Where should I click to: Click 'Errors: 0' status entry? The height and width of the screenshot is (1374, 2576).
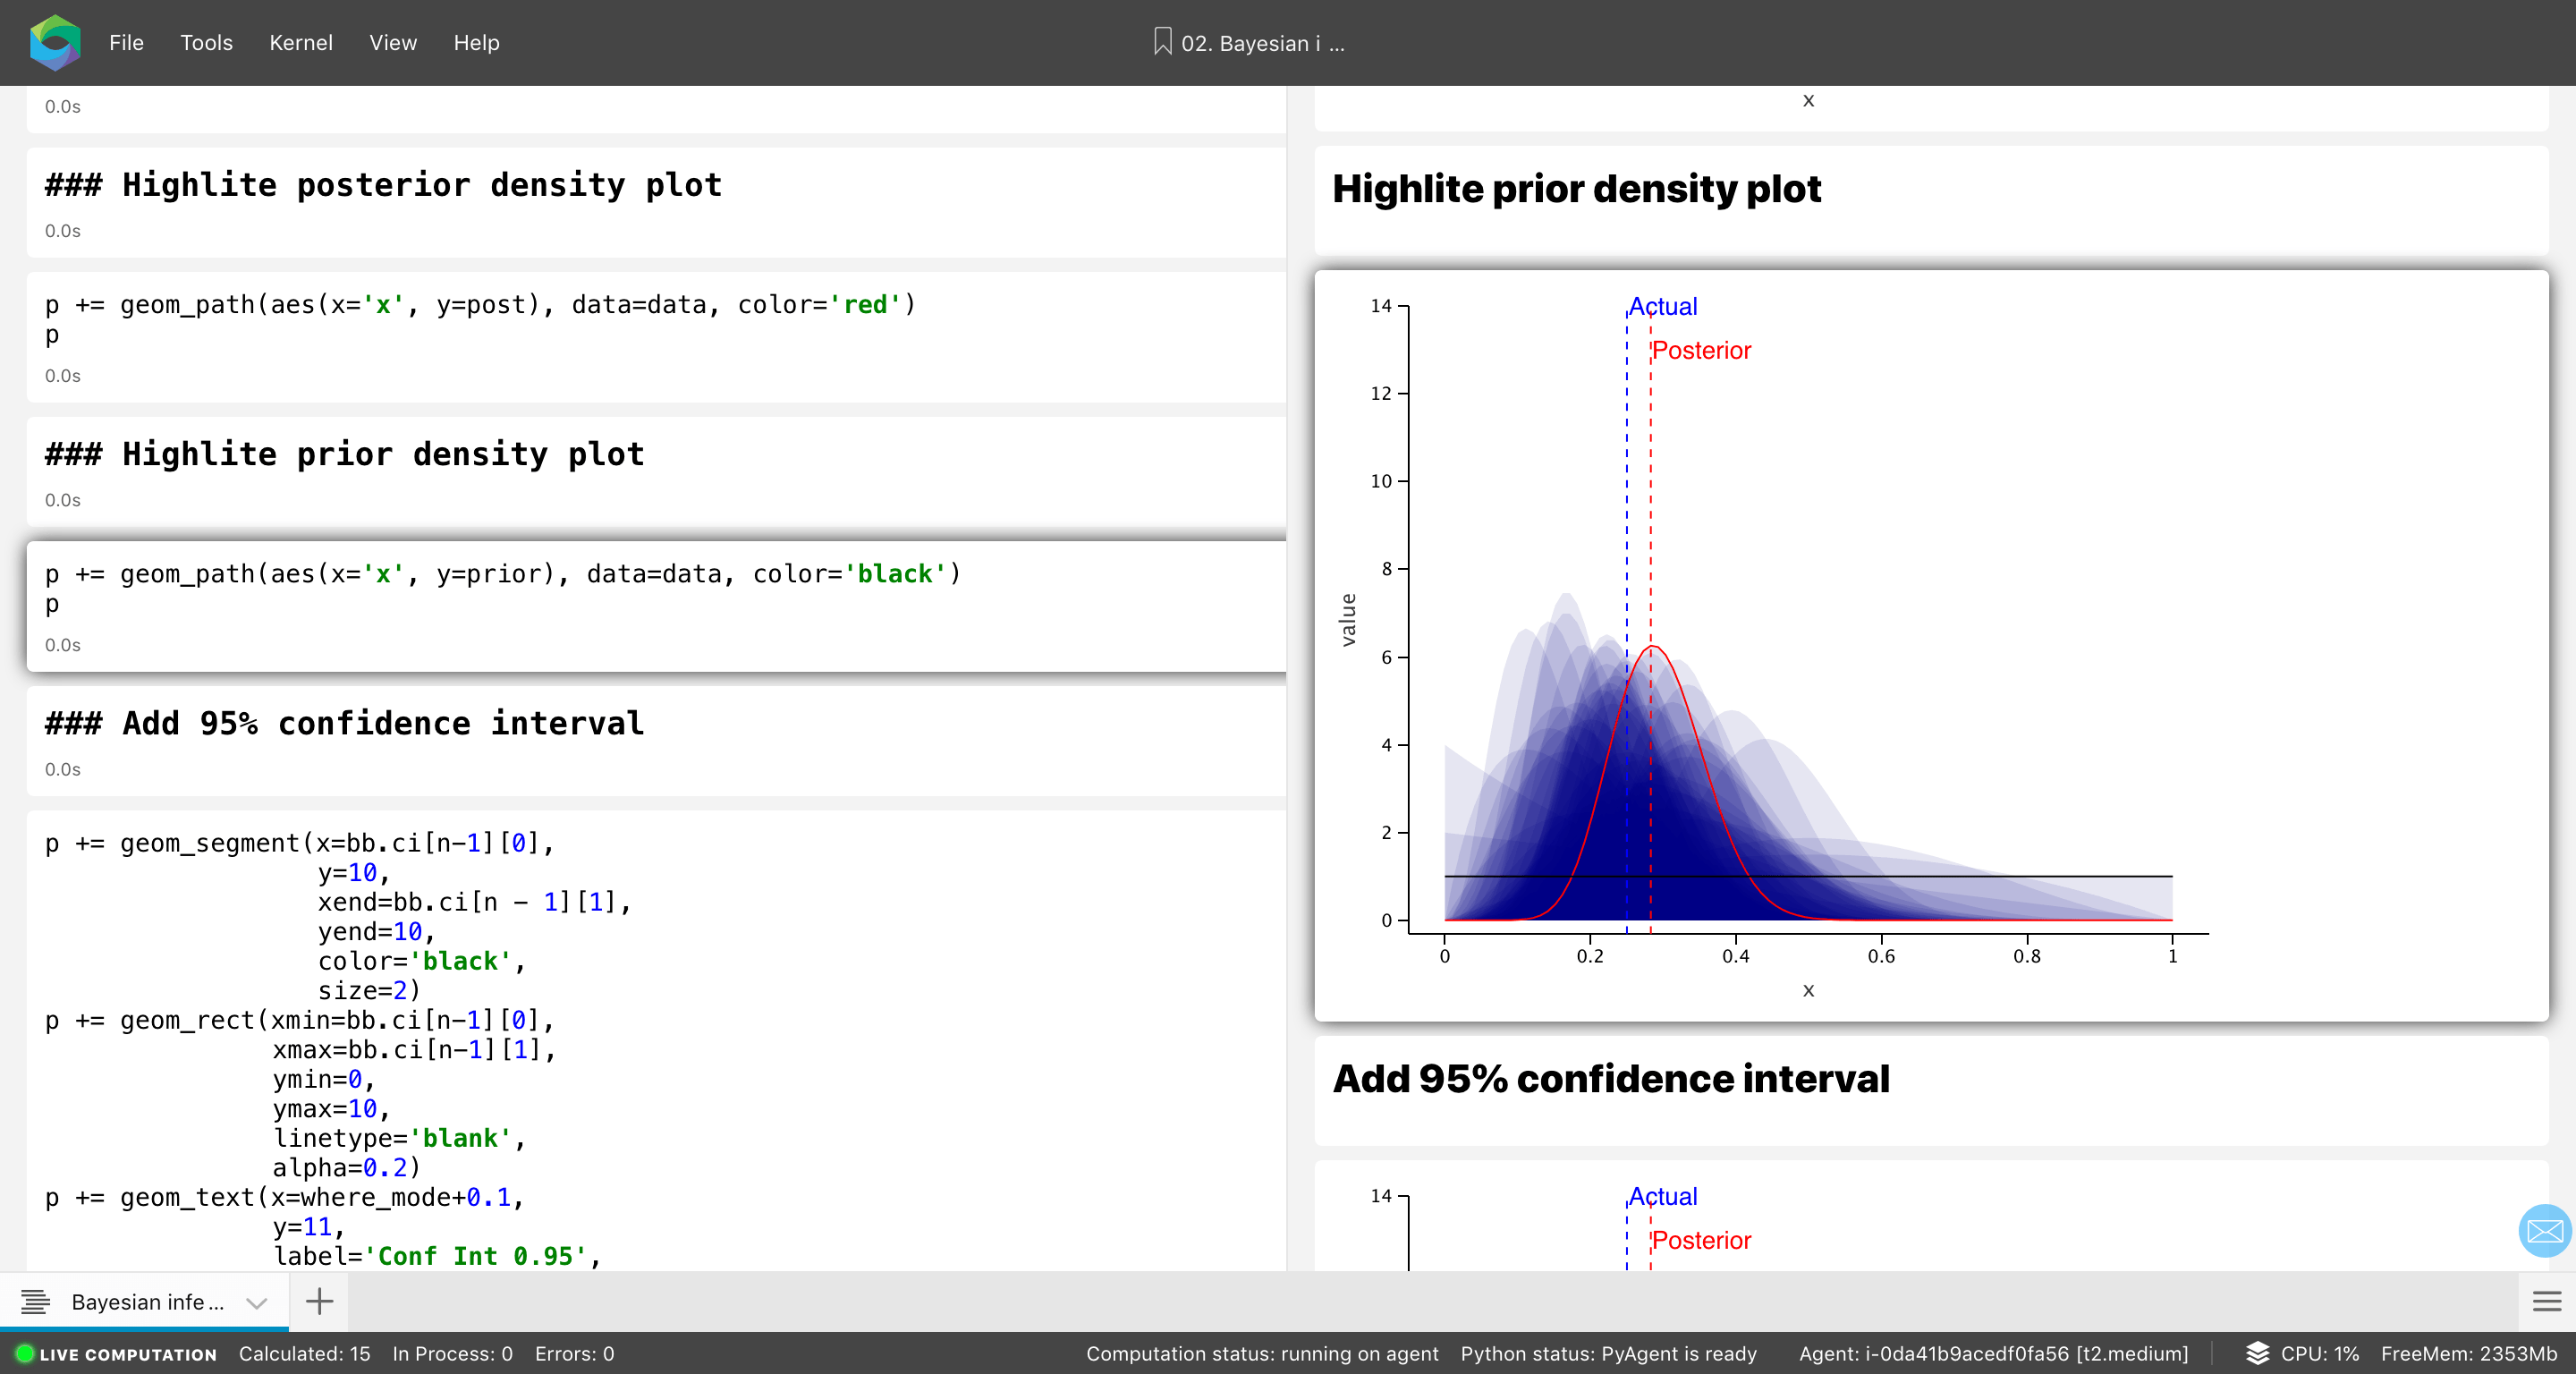click(x=574, y=1354)
